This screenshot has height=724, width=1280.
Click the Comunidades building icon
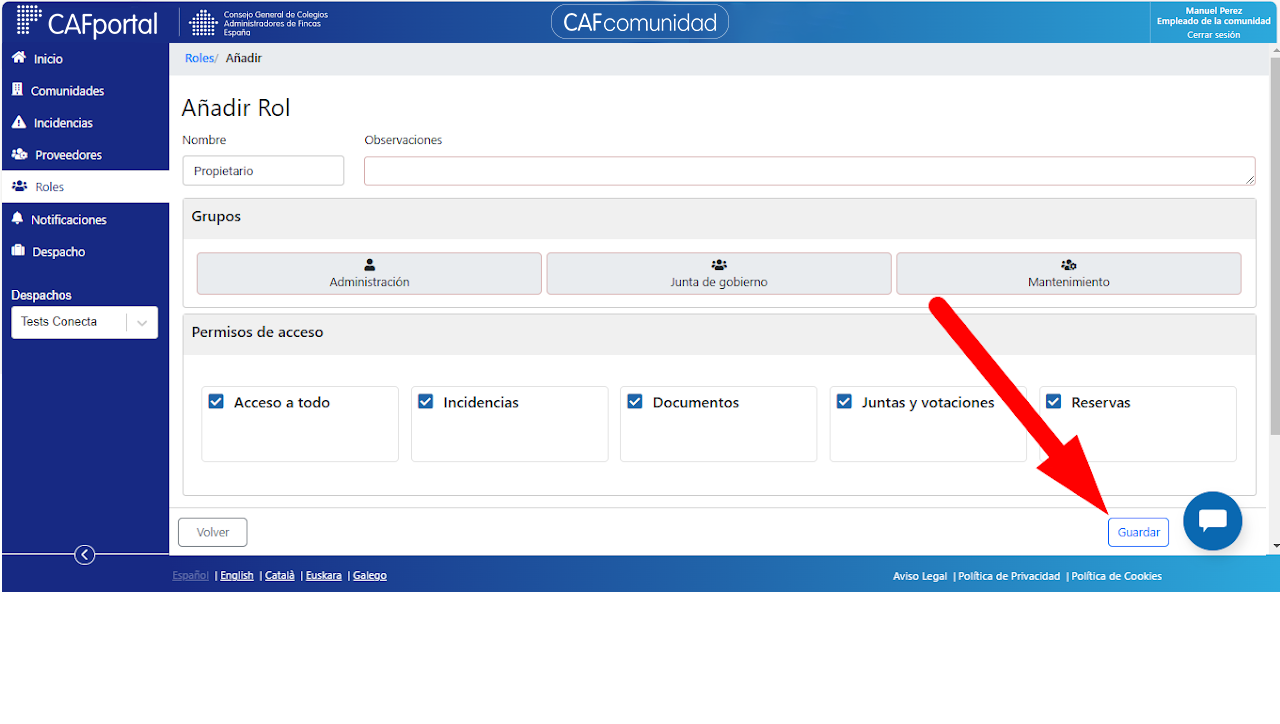click(17, 90)
